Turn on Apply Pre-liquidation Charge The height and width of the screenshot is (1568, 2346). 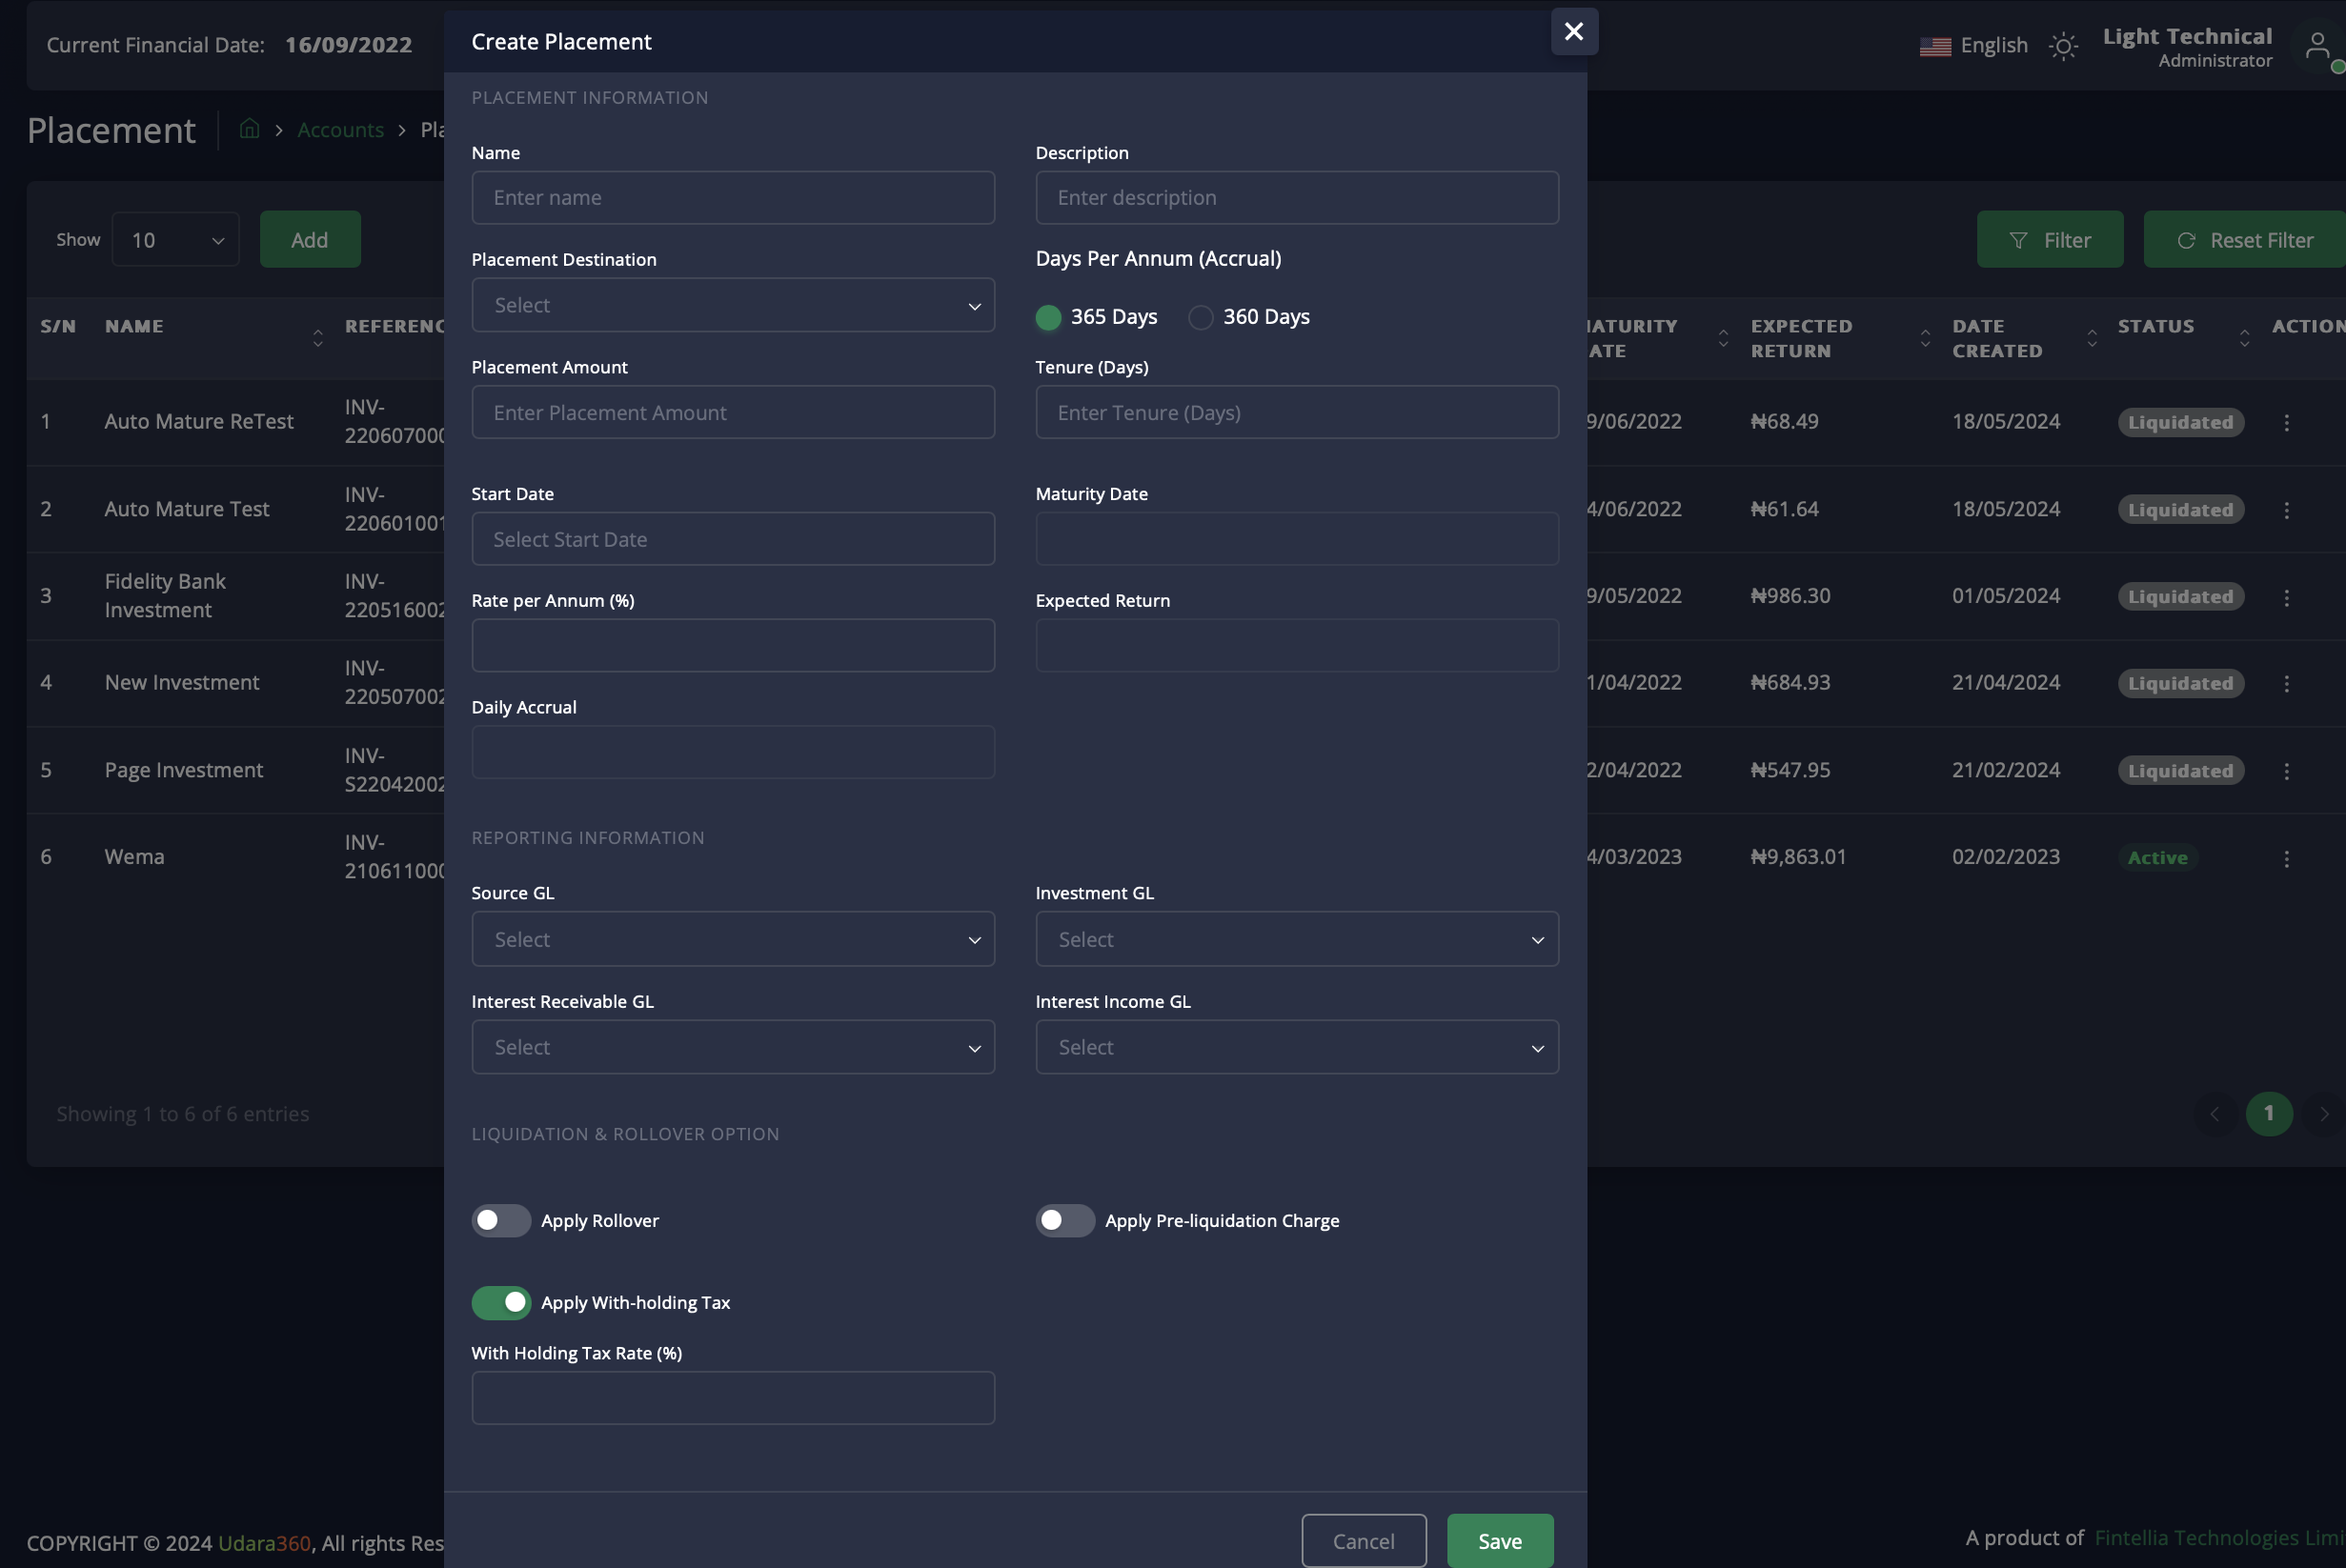point(1064,1220)
